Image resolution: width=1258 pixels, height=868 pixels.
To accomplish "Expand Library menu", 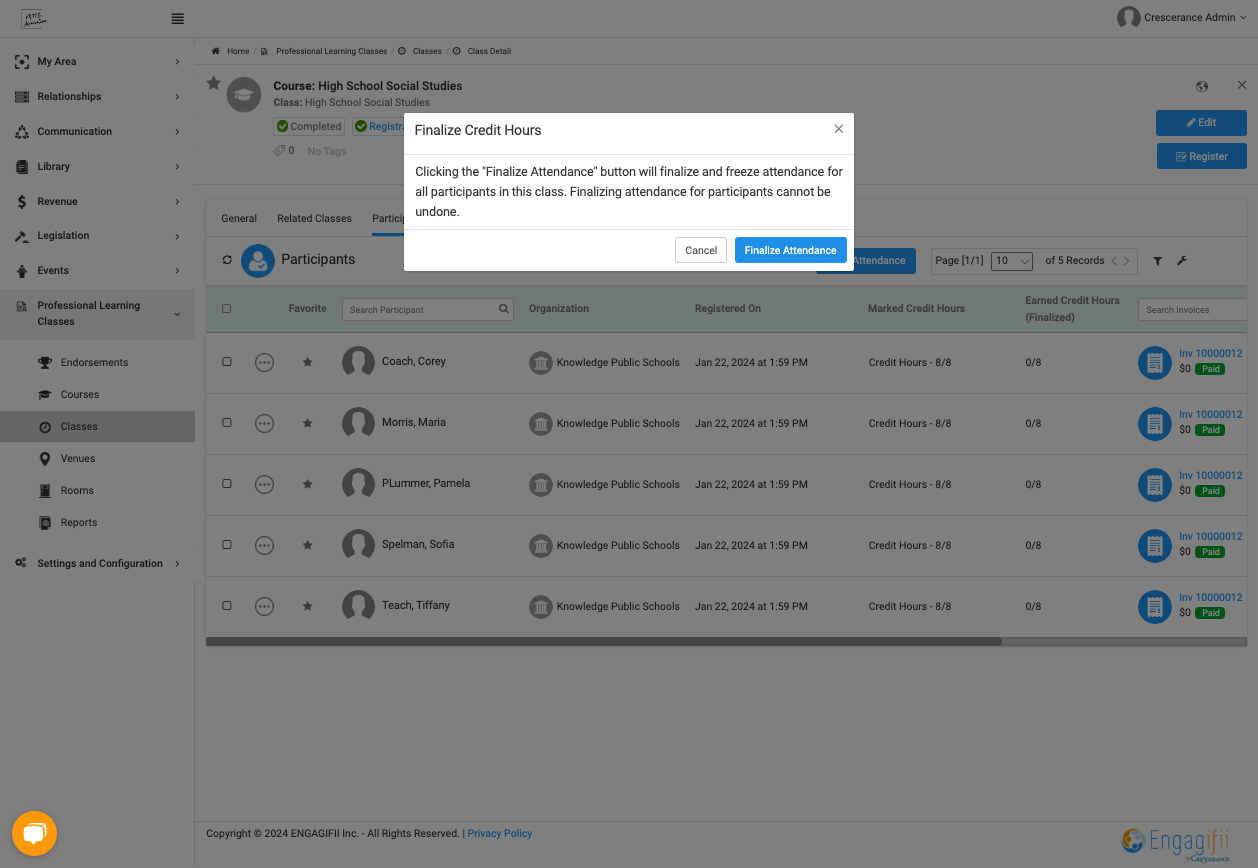I will click(x=97, y=167).
